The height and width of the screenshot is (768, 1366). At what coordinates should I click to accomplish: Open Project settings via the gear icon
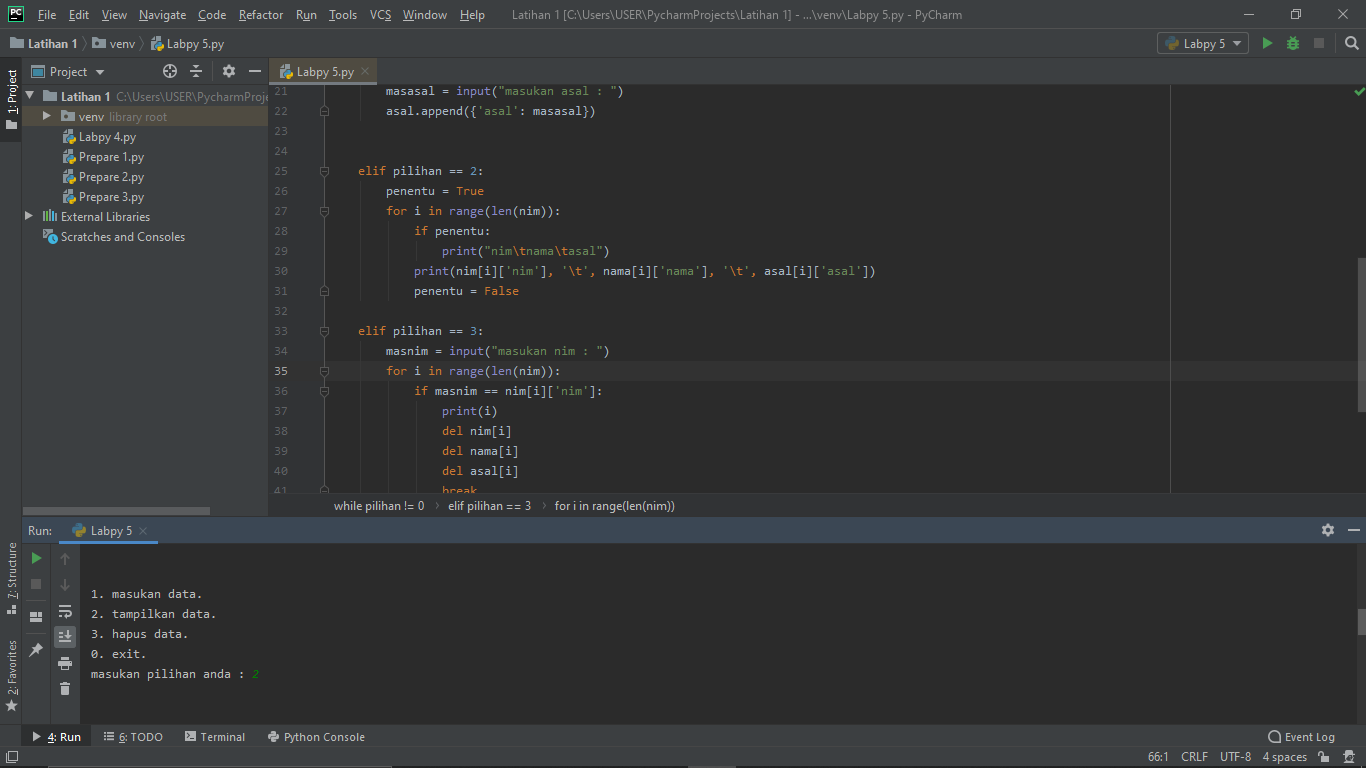tap(228, 71)
